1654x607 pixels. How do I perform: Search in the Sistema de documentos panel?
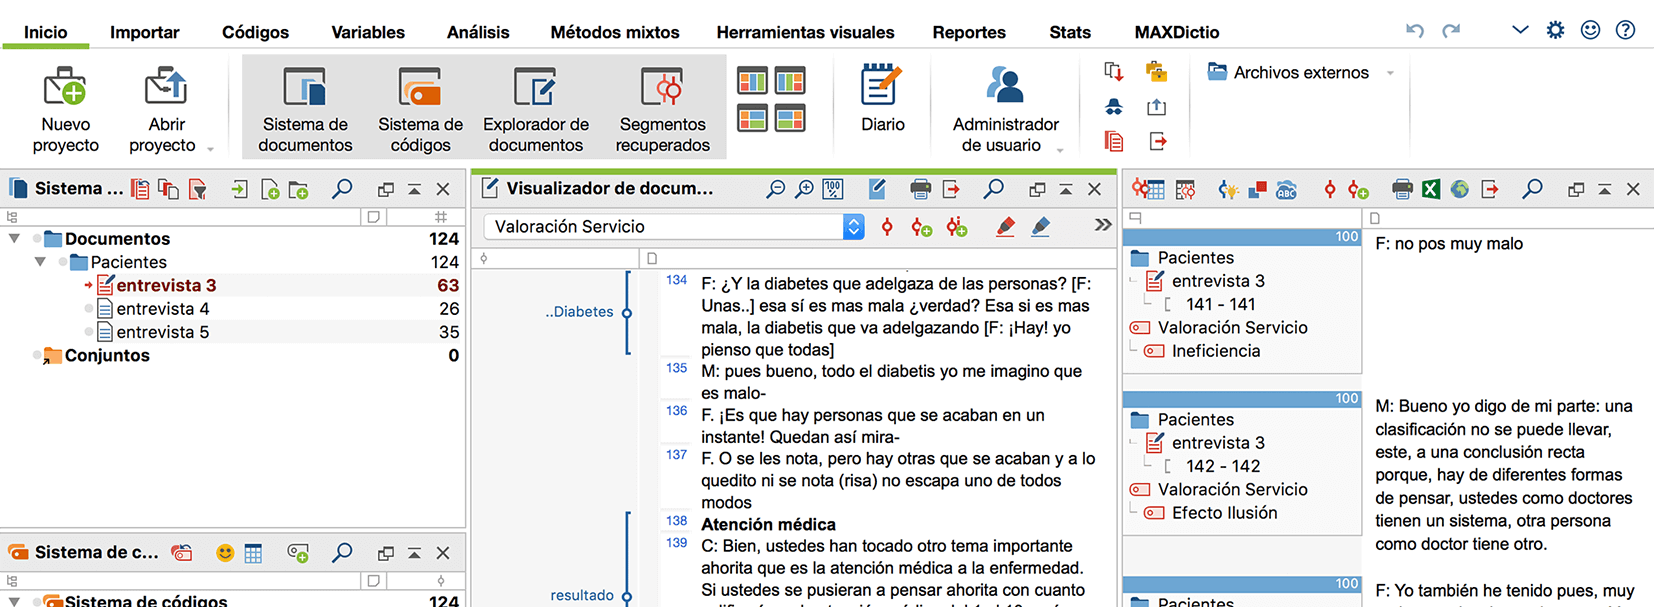pyautogui.click(x=342, y=189)
